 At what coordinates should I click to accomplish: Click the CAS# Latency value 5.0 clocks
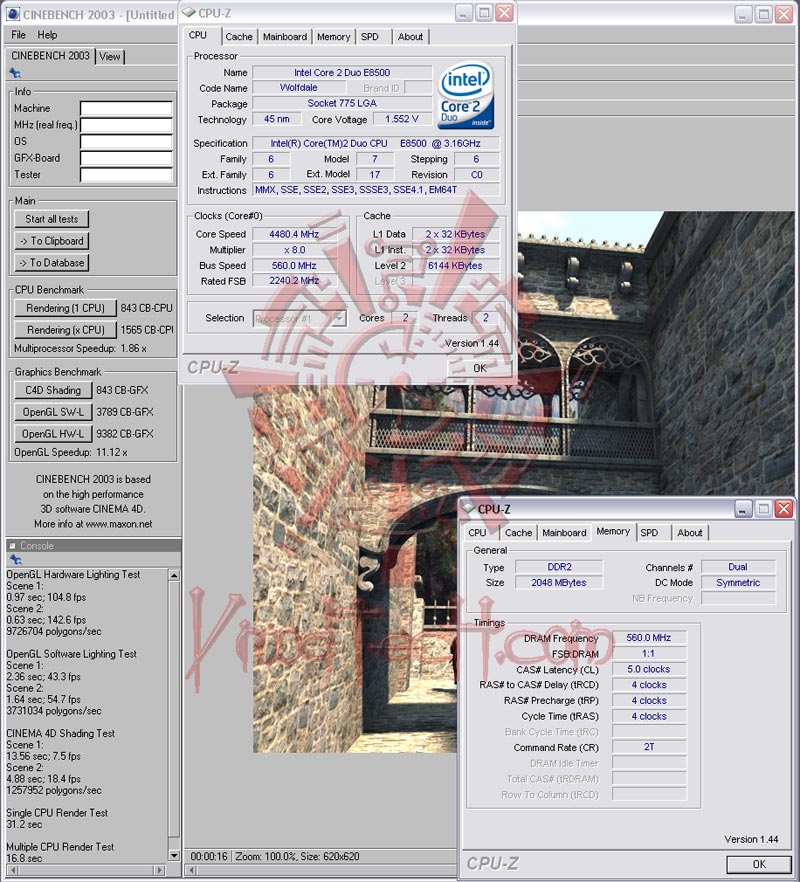coord(649,669)
